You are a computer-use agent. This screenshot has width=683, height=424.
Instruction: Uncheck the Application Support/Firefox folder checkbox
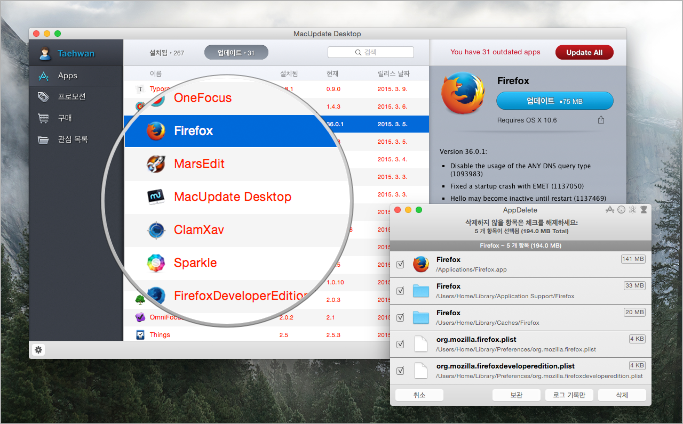(400, 291)
